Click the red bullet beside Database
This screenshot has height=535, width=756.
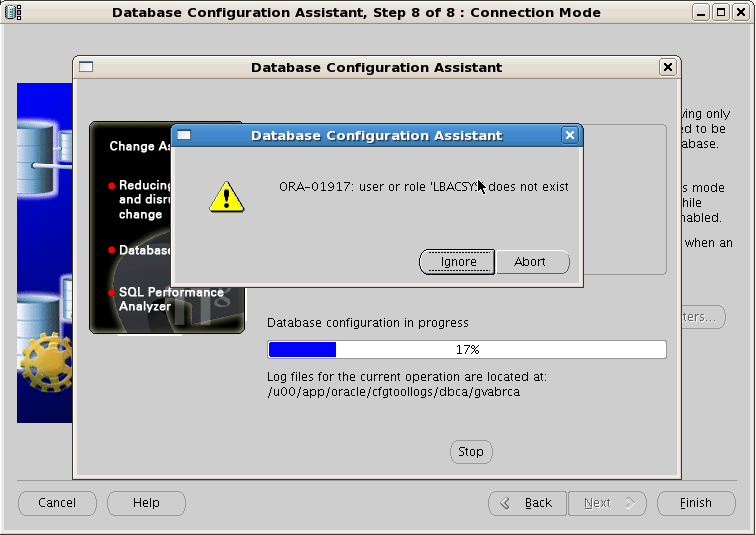(x=111, y=250)
